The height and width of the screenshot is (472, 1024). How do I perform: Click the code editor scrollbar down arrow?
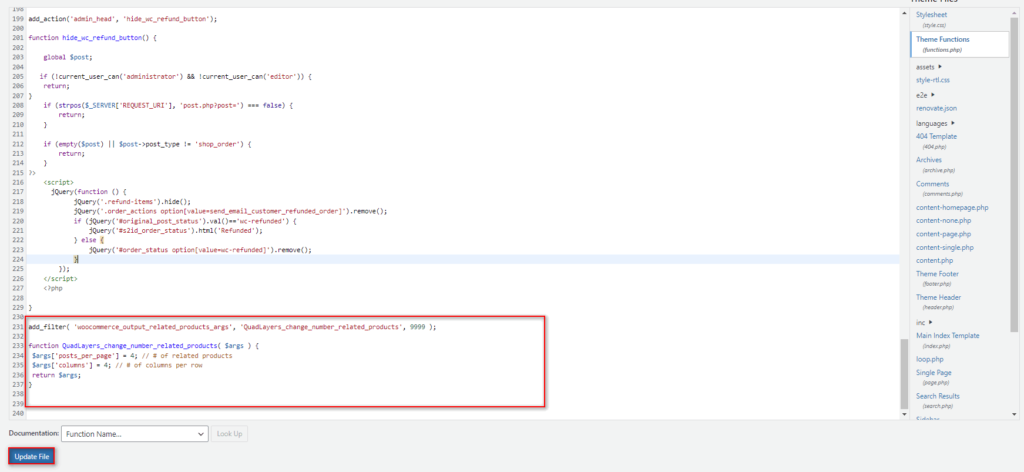tap(904, 414)
